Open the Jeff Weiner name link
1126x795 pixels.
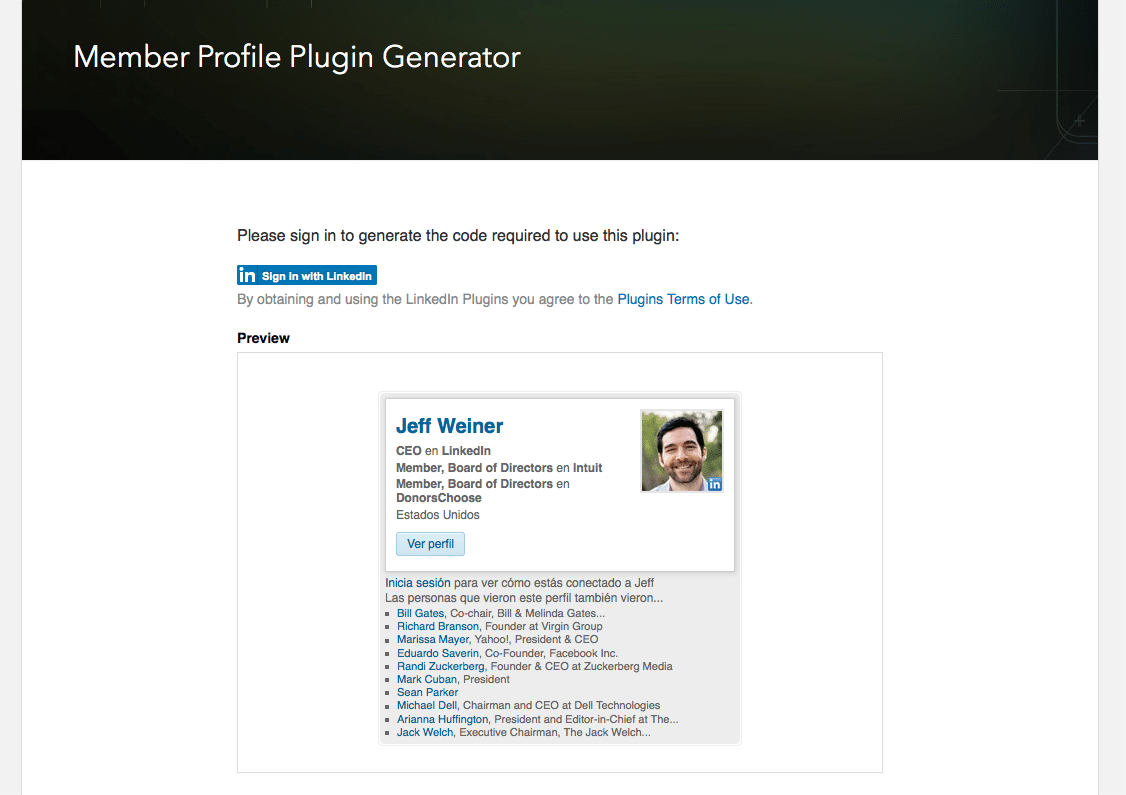click(x=450, y=426)
